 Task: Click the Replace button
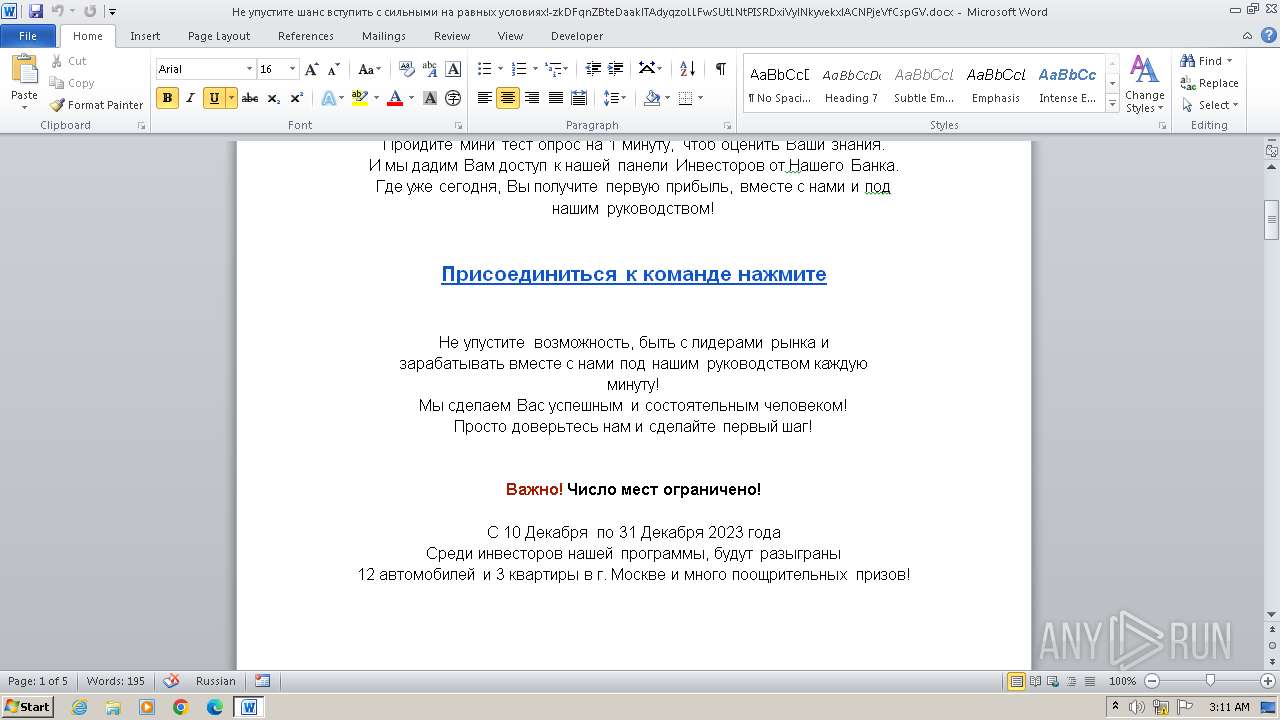click(x=1209, y=83)
